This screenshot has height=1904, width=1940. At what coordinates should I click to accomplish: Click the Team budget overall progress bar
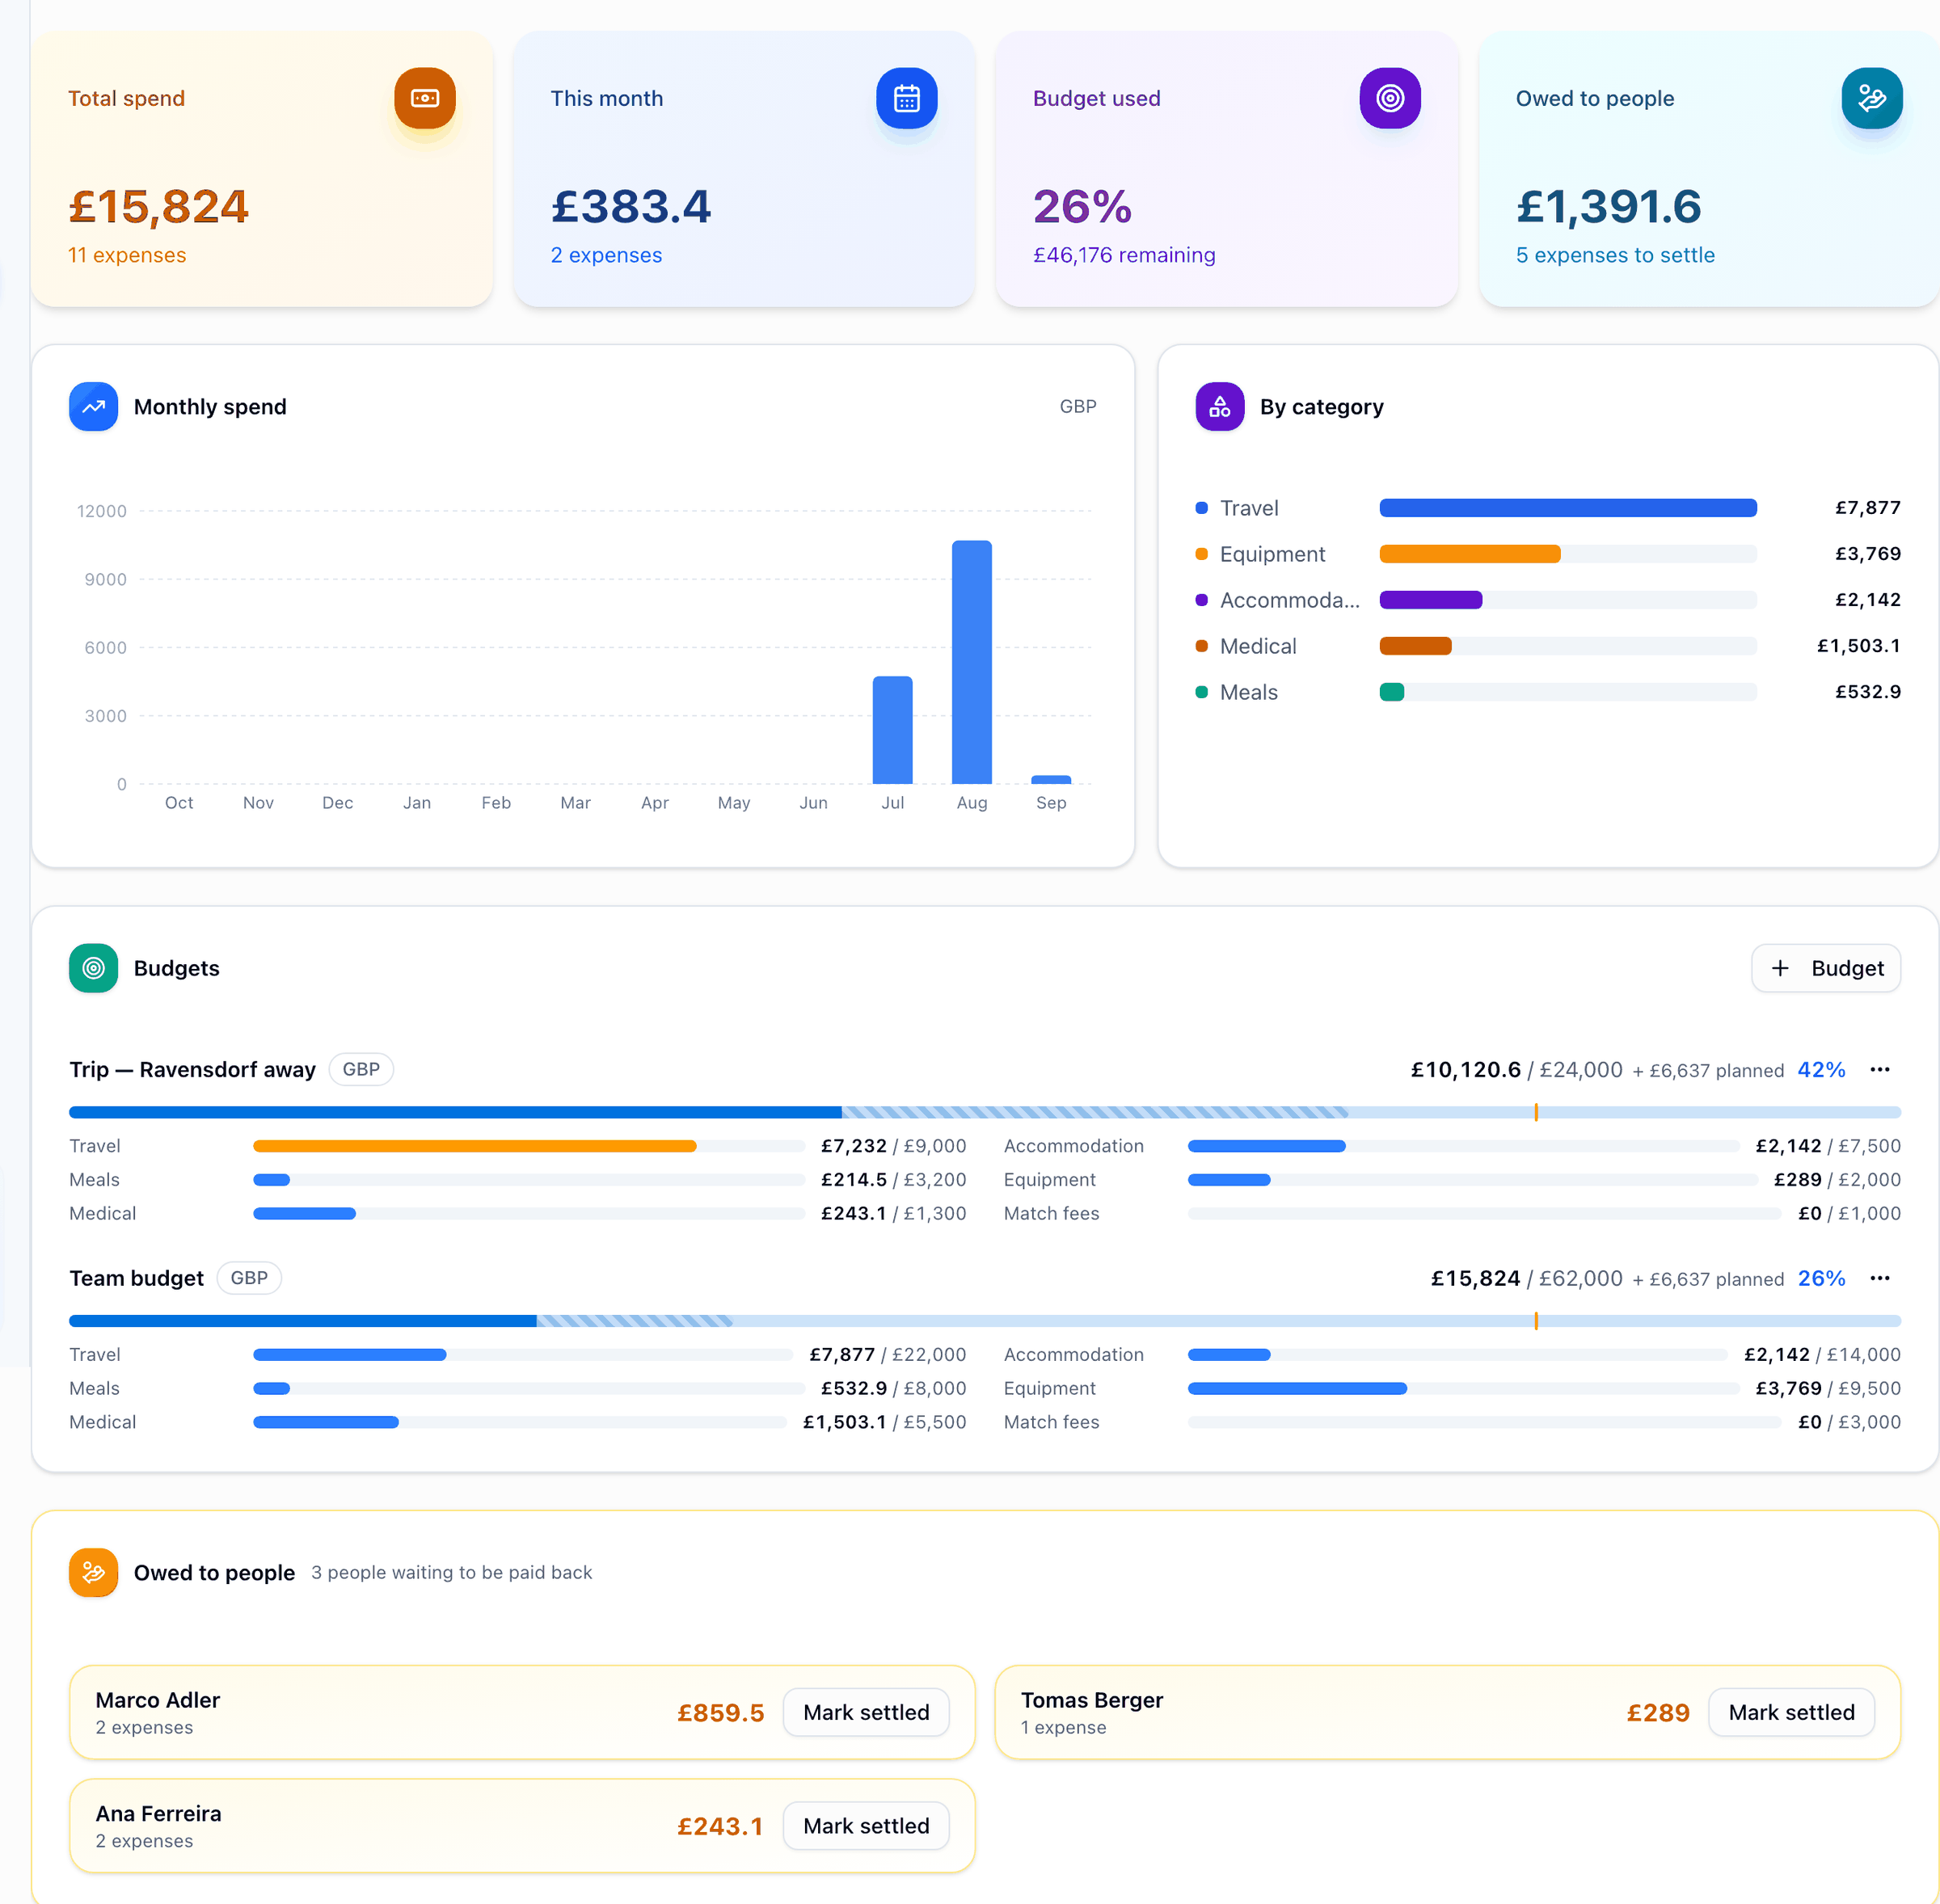click(985, 1321)
